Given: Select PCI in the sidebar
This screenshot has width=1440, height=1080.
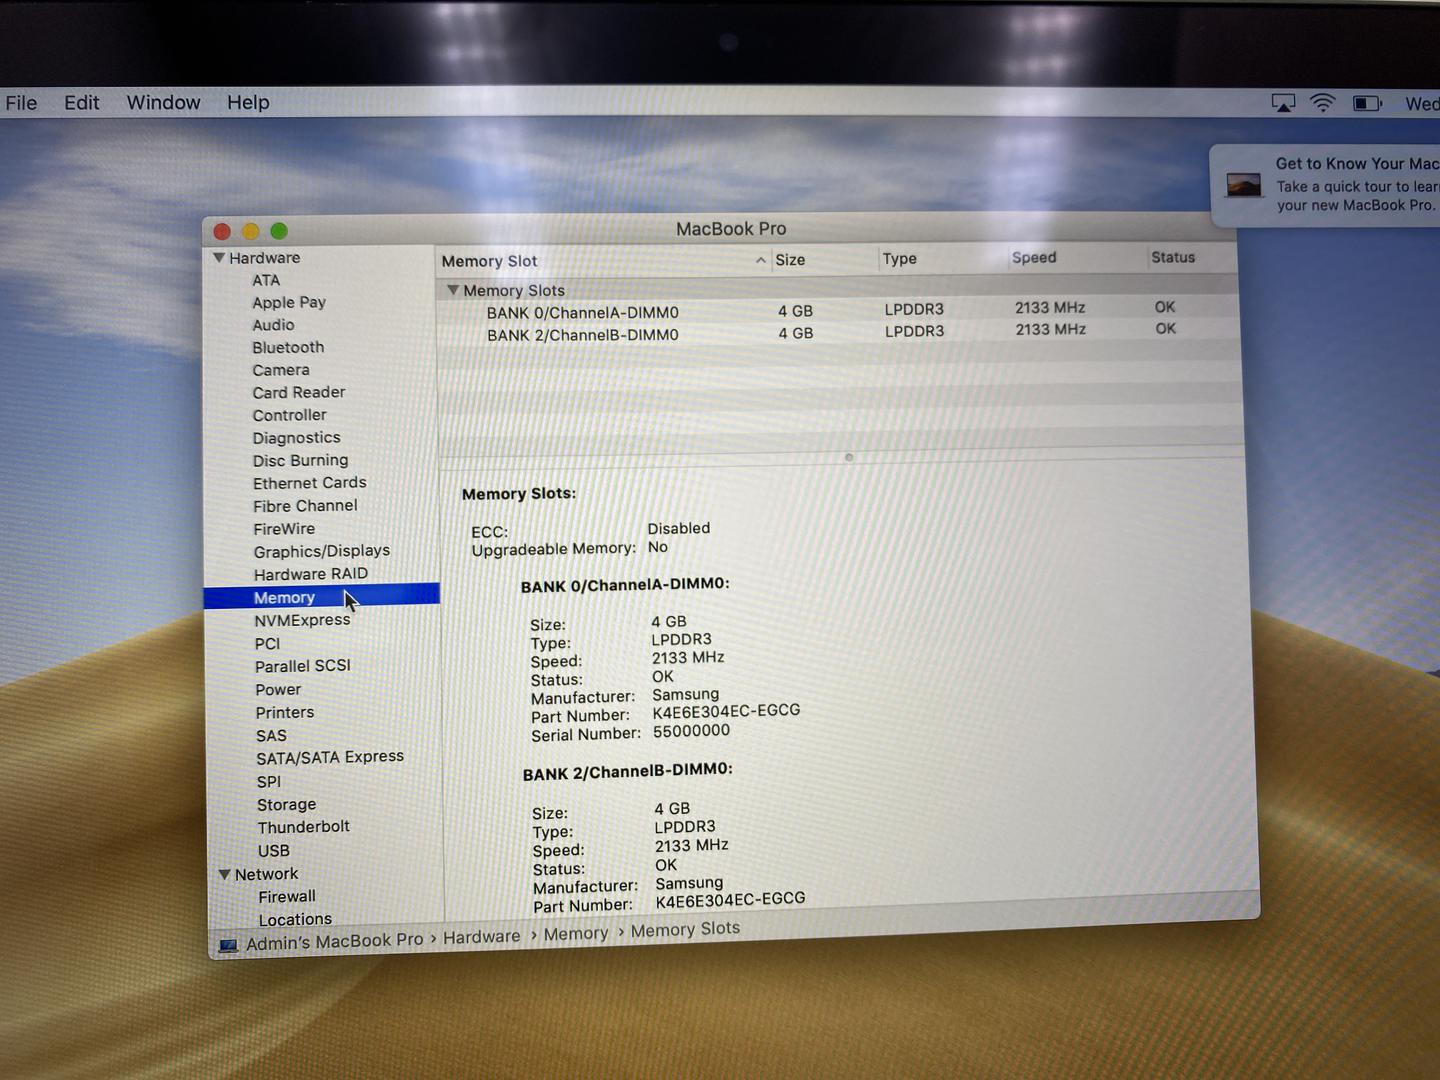Looking at the screenshot, I should pyautogui.click(x=267, y=644).
